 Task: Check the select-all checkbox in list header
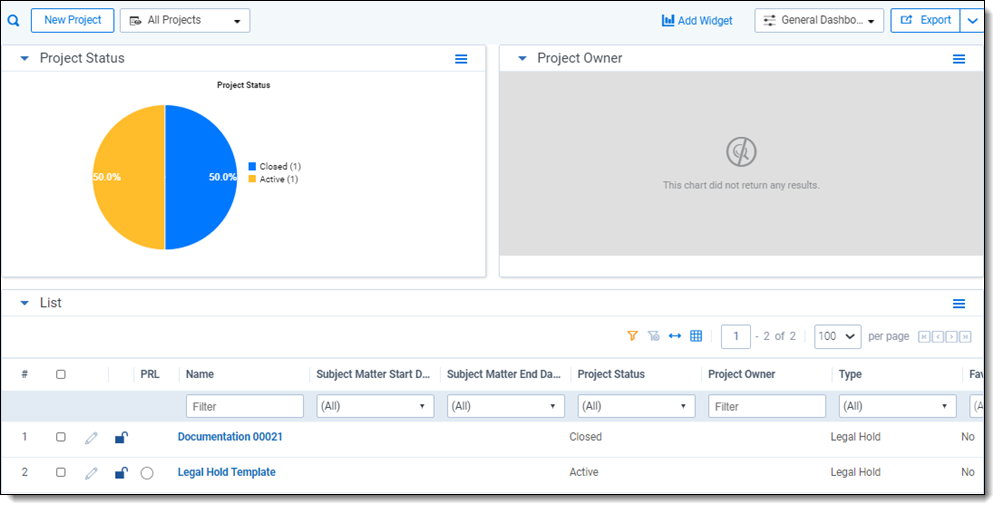61,374
